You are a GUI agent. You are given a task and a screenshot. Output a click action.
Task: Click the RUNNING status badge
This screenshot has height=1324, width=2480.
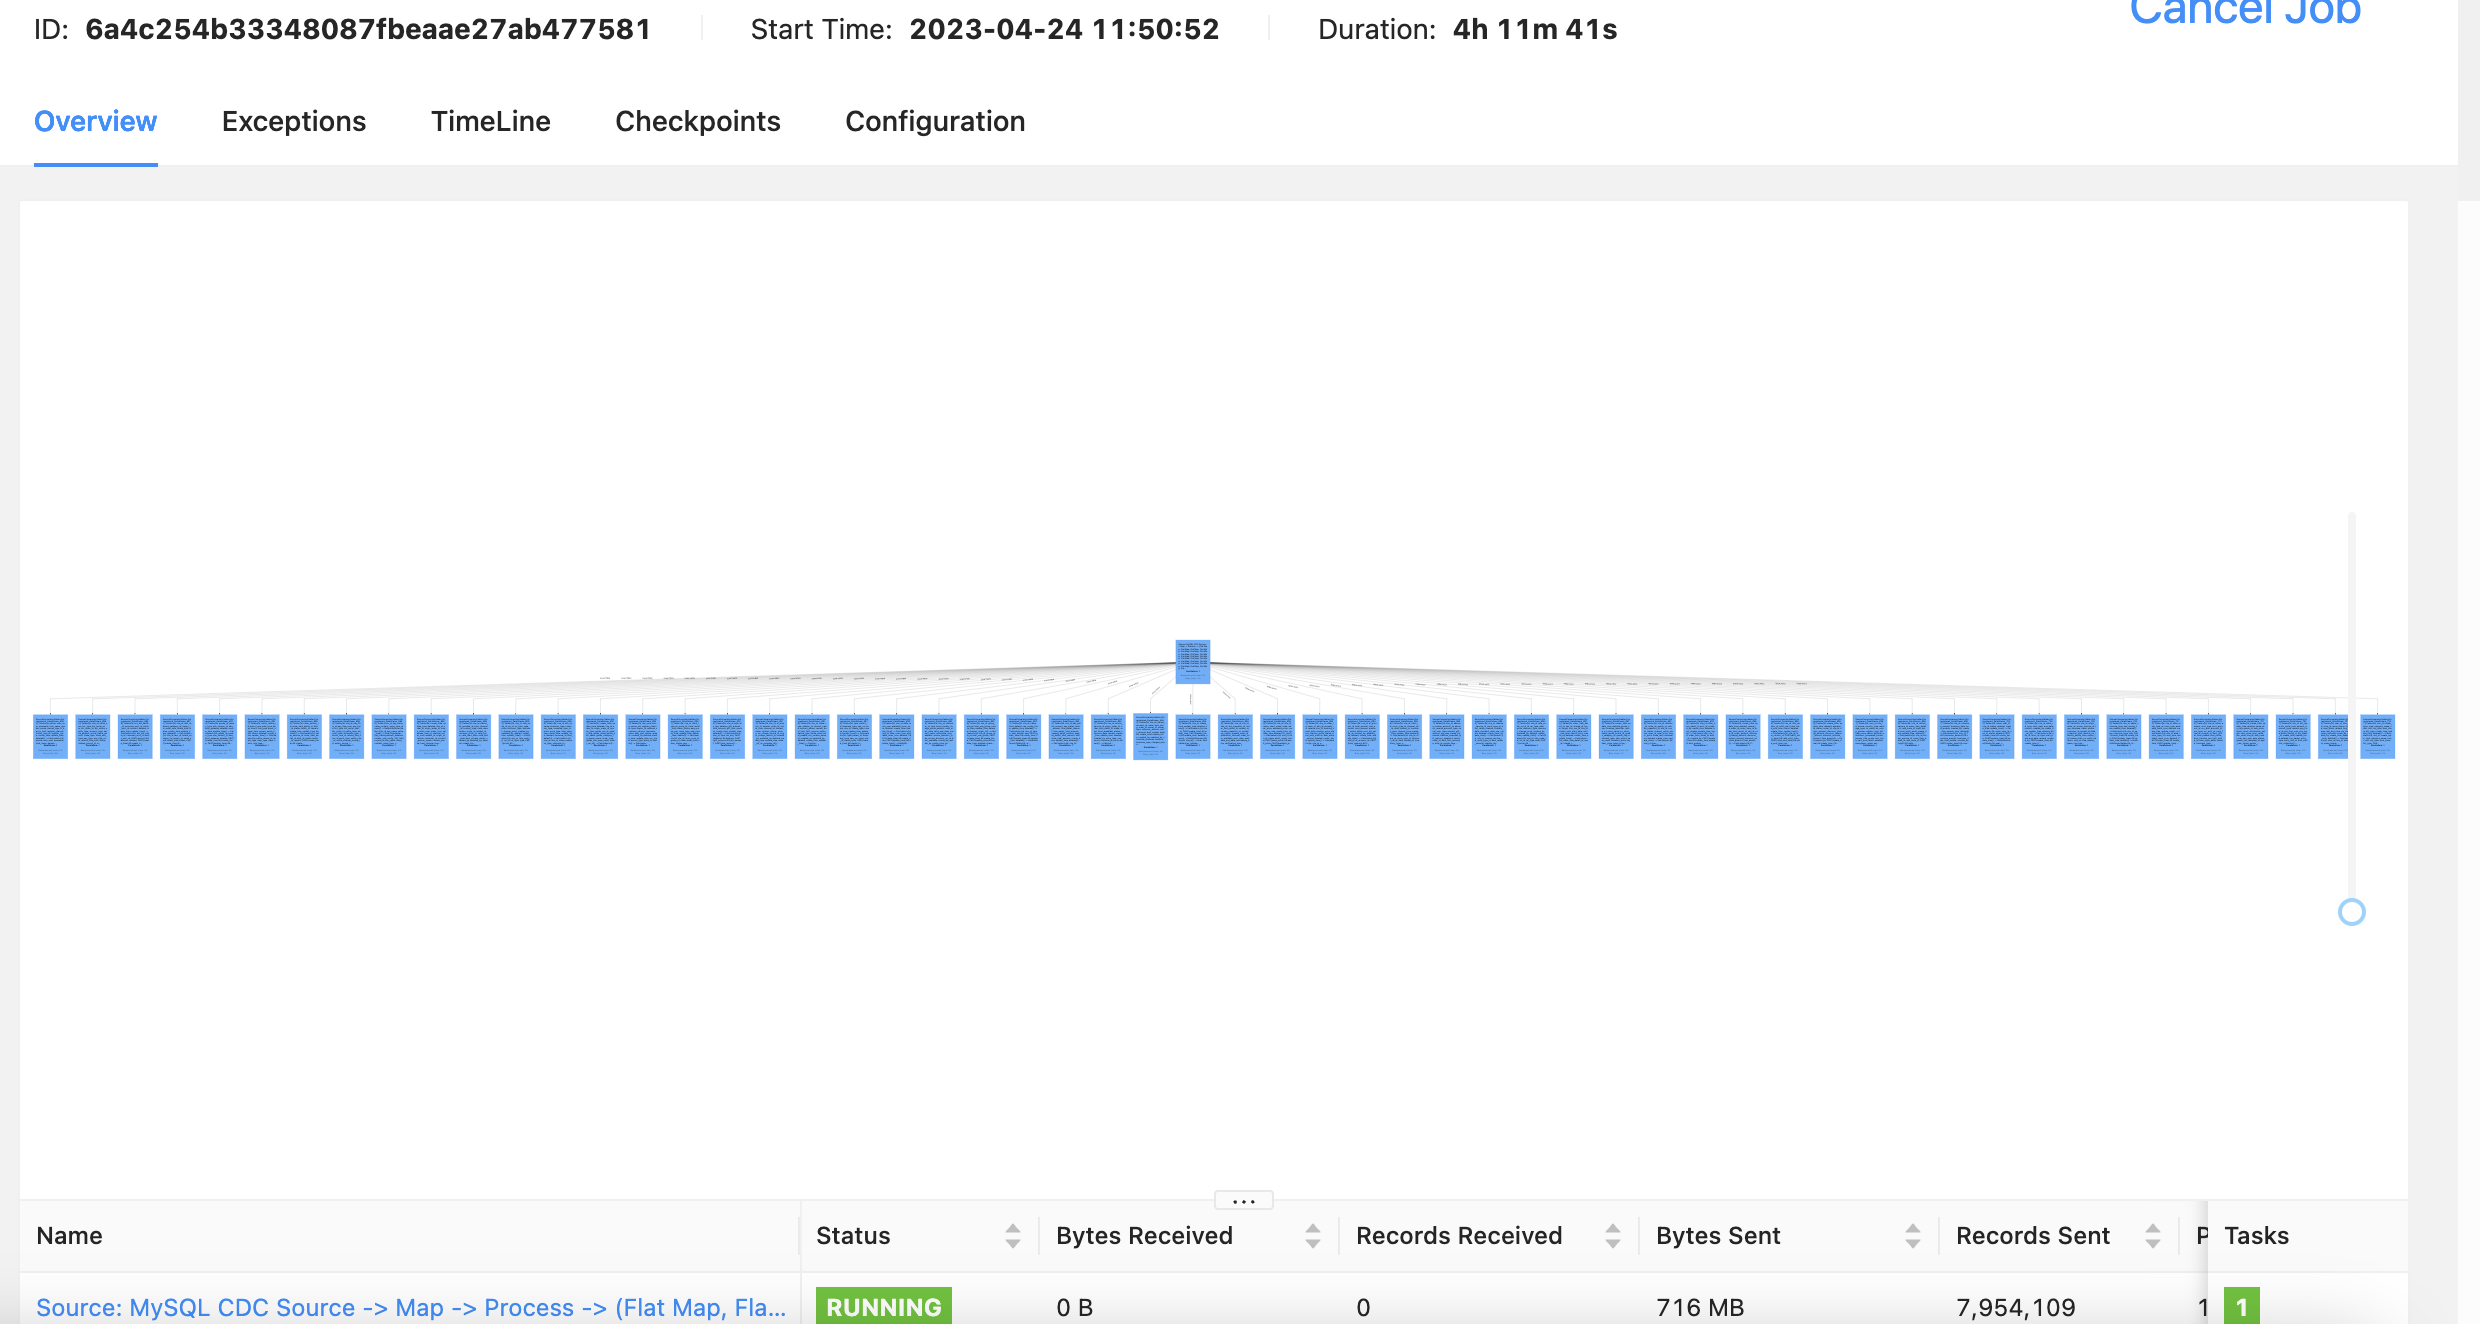point(883,1306)
